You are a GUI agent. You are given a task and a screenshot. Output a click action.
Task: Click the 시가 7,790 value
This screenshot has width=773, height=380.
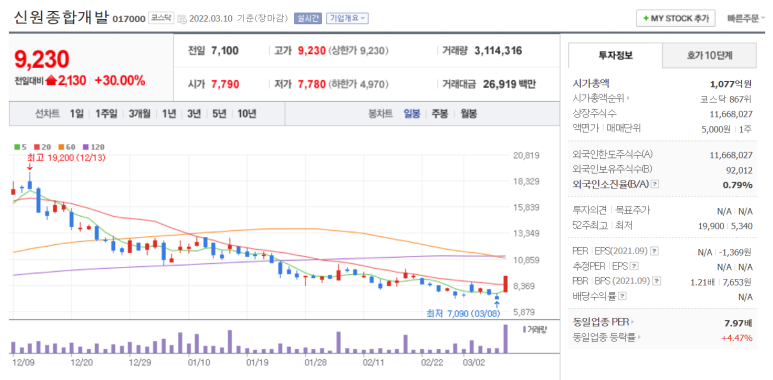coord(225,84)
